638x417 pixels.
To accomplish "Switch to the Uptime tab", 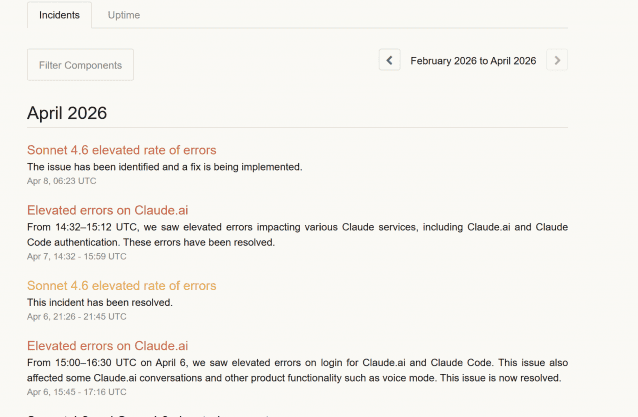I will point(124,15).
